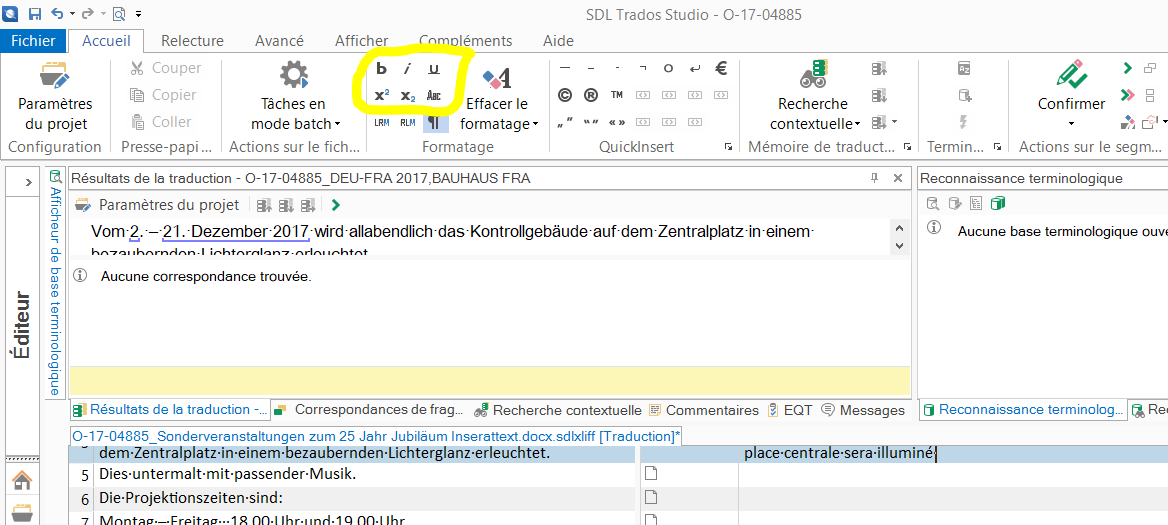Click the Couper button
This screenshot has width=1168, height=525.
point(165,69)
